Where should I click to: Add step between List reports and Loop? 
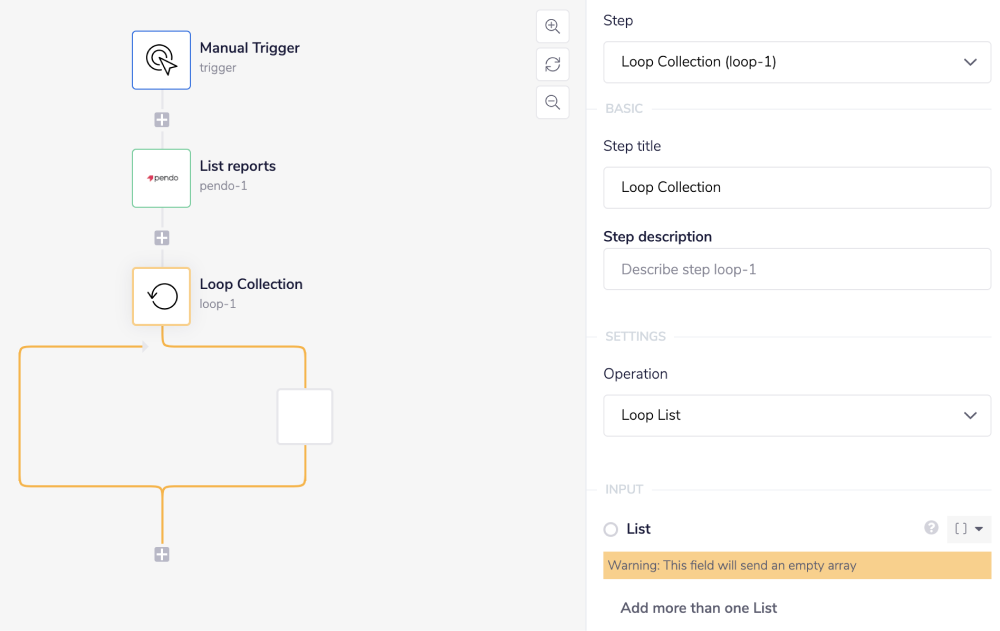162,238
